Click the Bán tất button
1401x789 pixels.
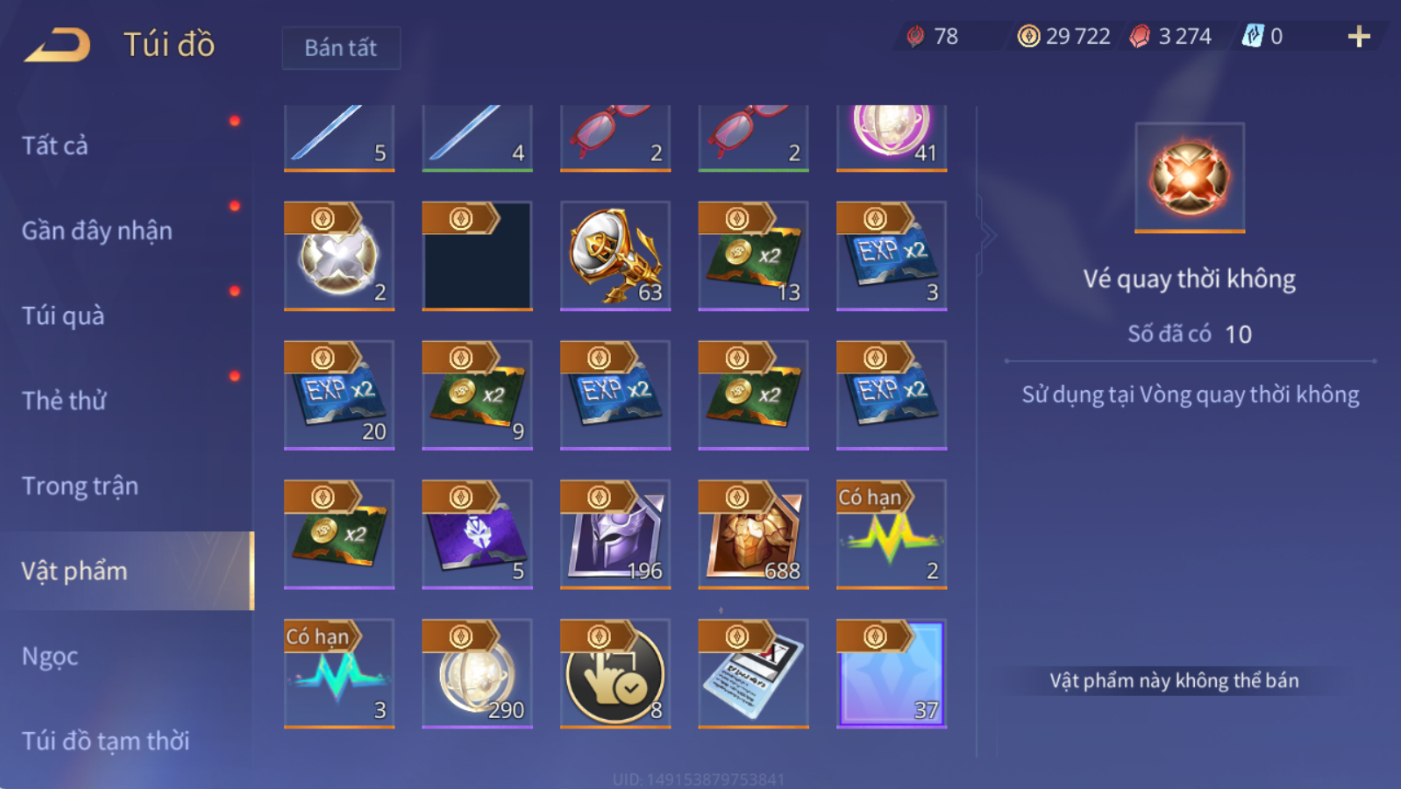click(341, 48)
